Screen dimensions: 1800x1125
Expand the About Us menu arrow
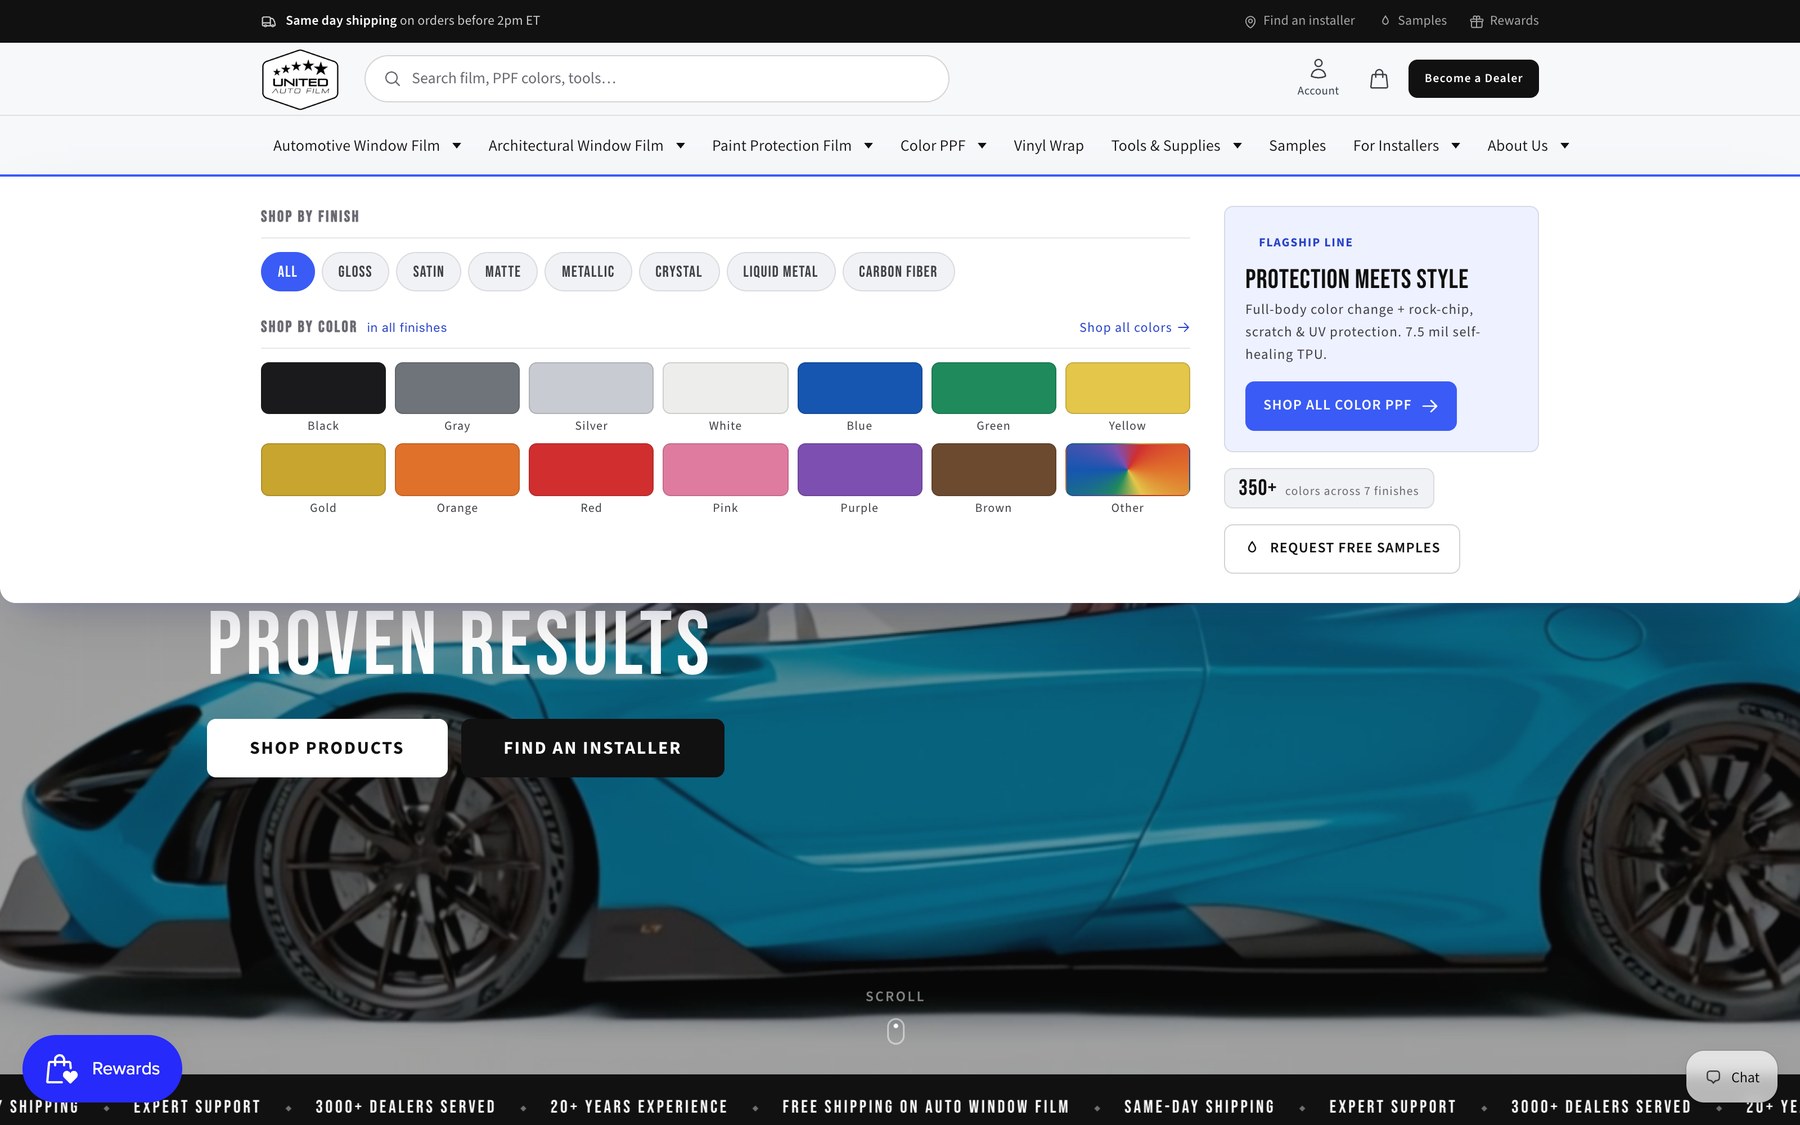tap(1565, 146)
